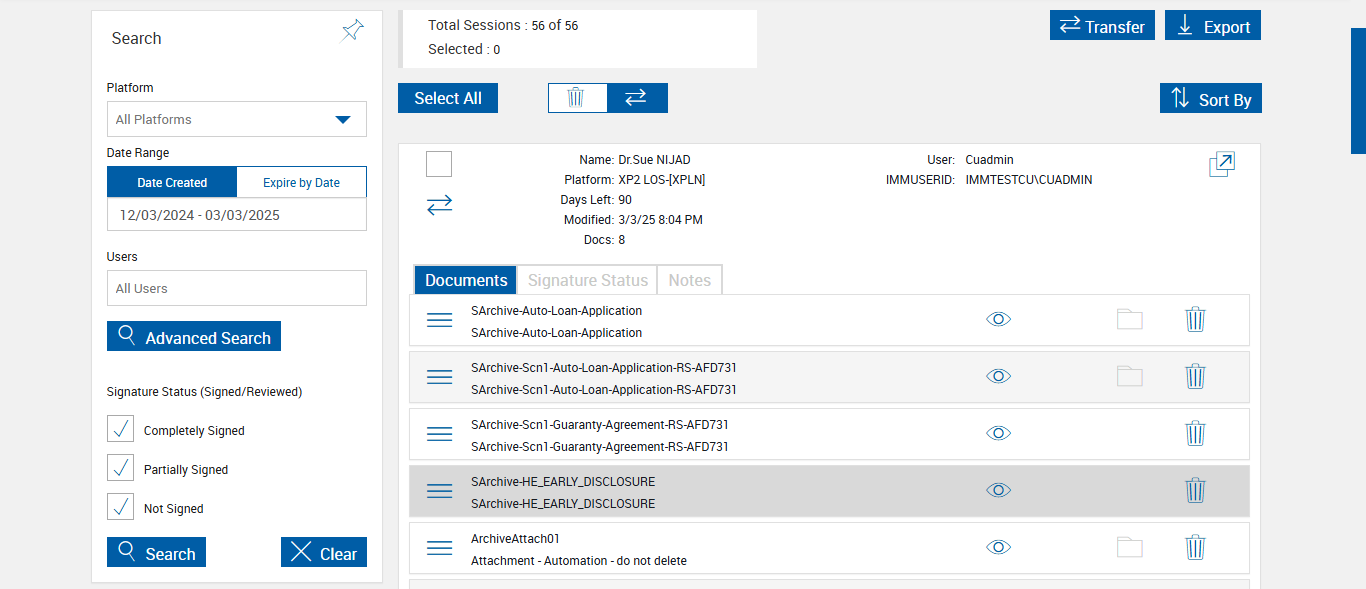
Task: View SArchive-Scn1-Guaranty-Agreement-RS-AFD731 document
Action: pyautogui.click(x=998, y=433)
